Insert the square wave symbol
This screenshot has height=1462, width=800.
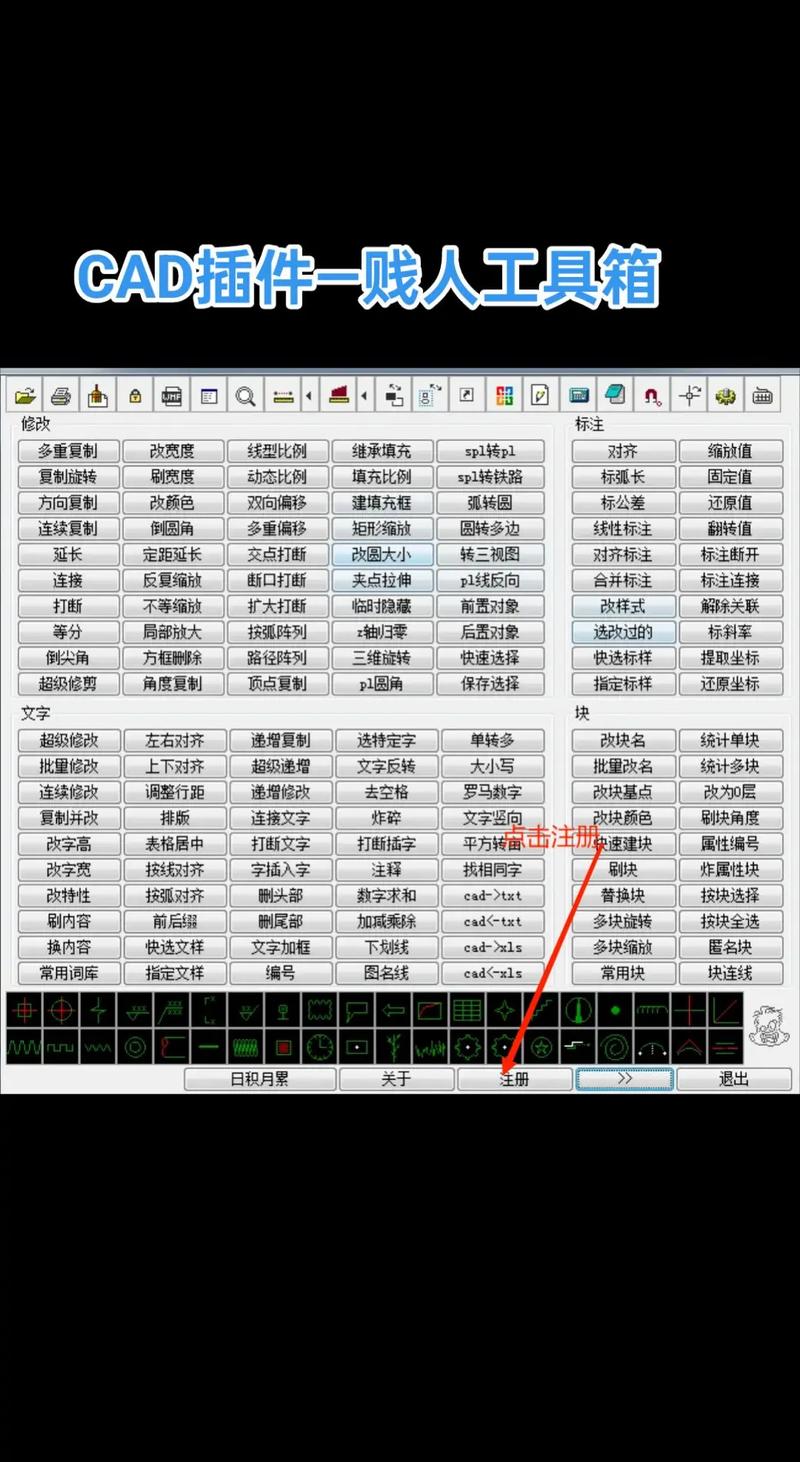click(61, 1047)
